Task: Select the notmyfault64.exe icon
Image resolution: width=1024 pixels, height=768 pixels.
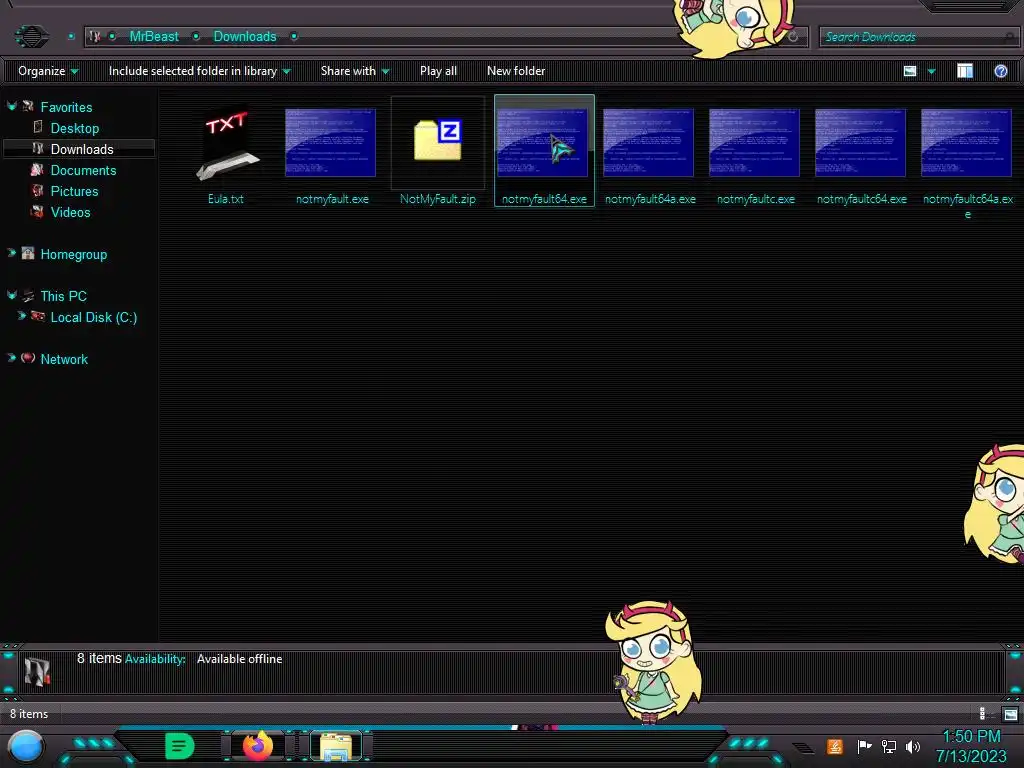Action: 542,142
